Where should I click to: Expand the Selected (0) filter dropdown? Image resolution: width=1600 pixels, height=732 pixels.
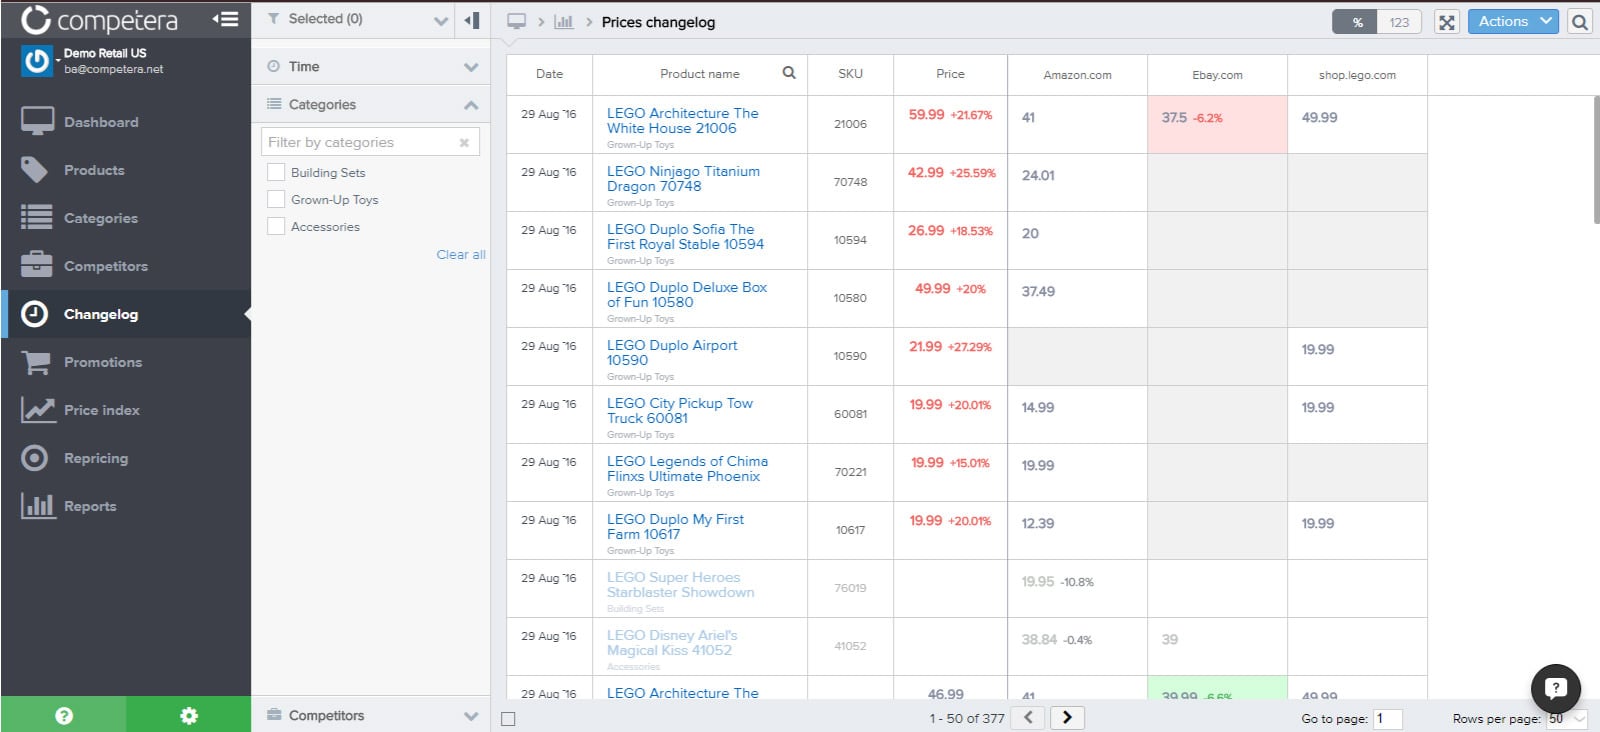[x=441, y=20]
